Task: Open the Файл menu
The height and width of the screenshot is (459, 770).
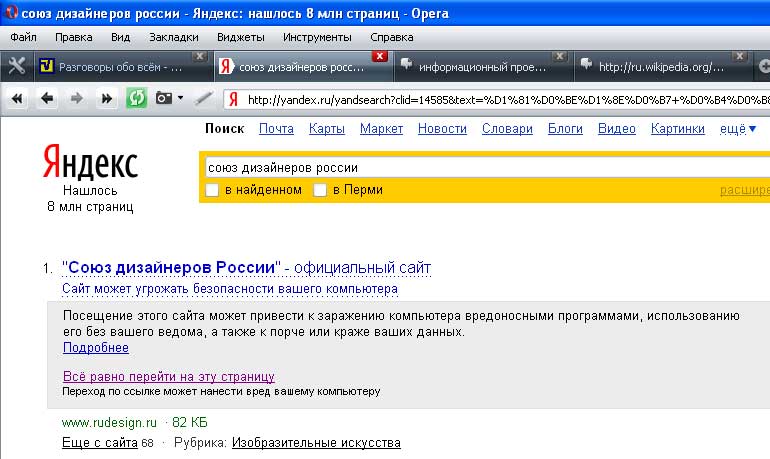Action: 23,37
